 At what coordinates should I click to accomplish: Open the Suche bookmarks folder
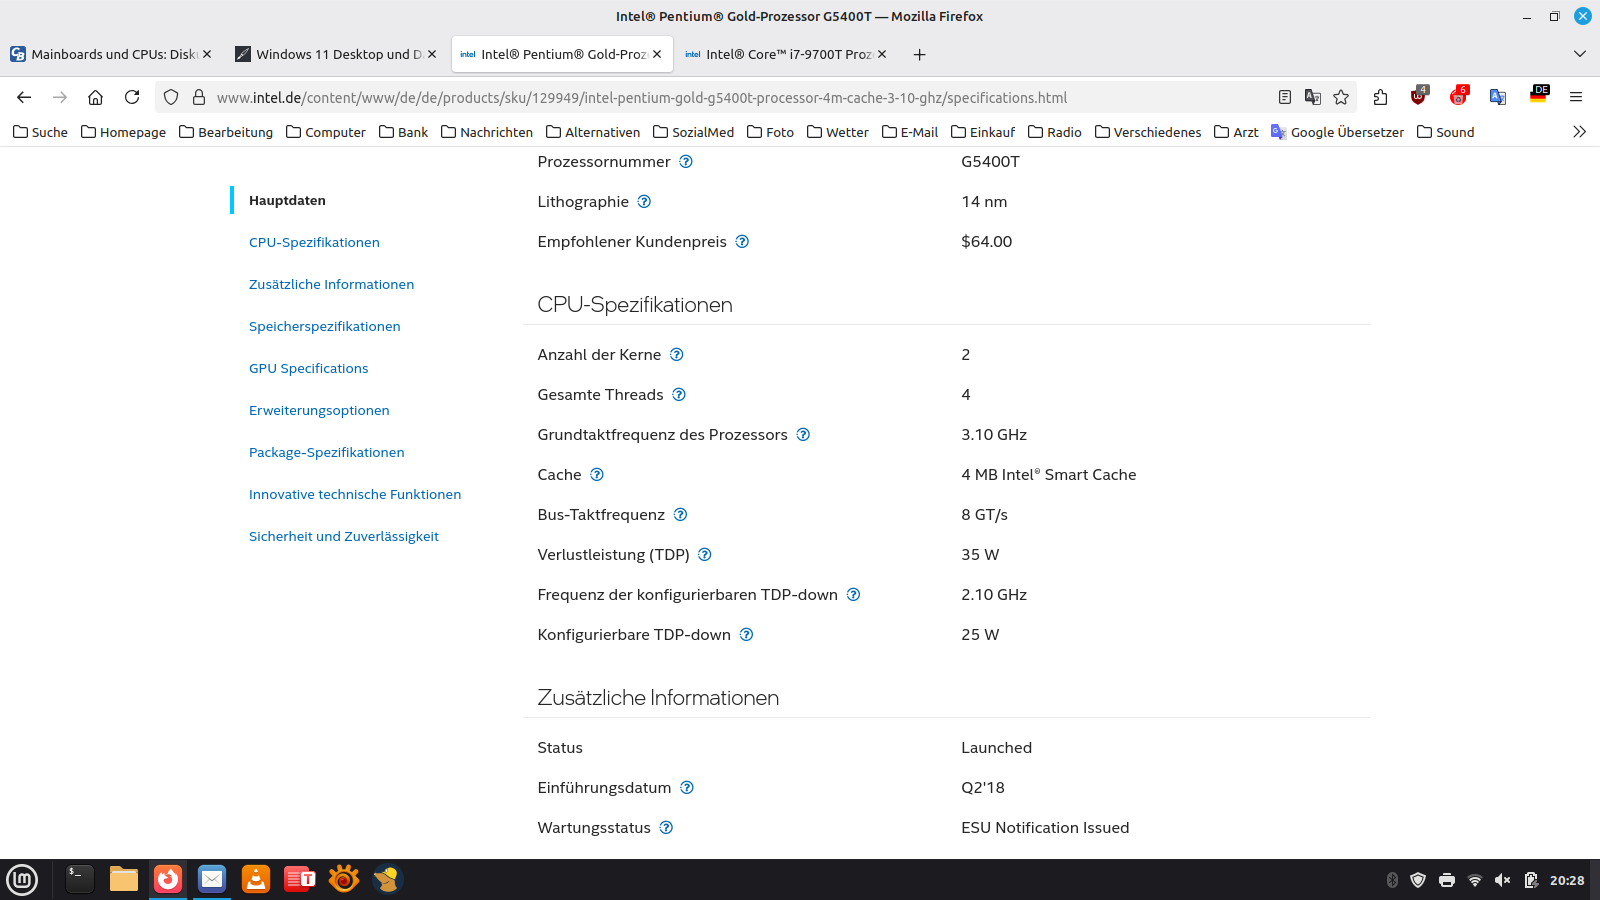pyautogui.click(x=40, y=132)
